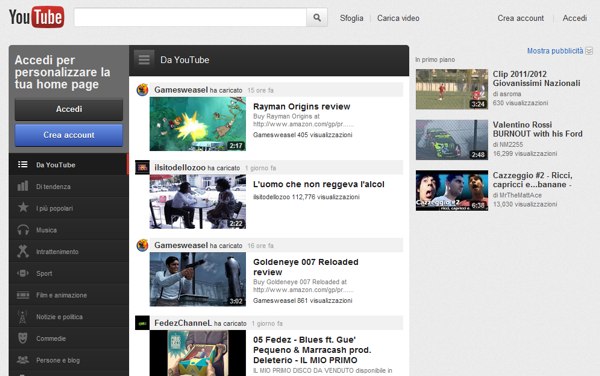Open Valentino Rossi BURNOUT thumbnail
The height and width of the screenshot is (376, 600).
(452, 140)
